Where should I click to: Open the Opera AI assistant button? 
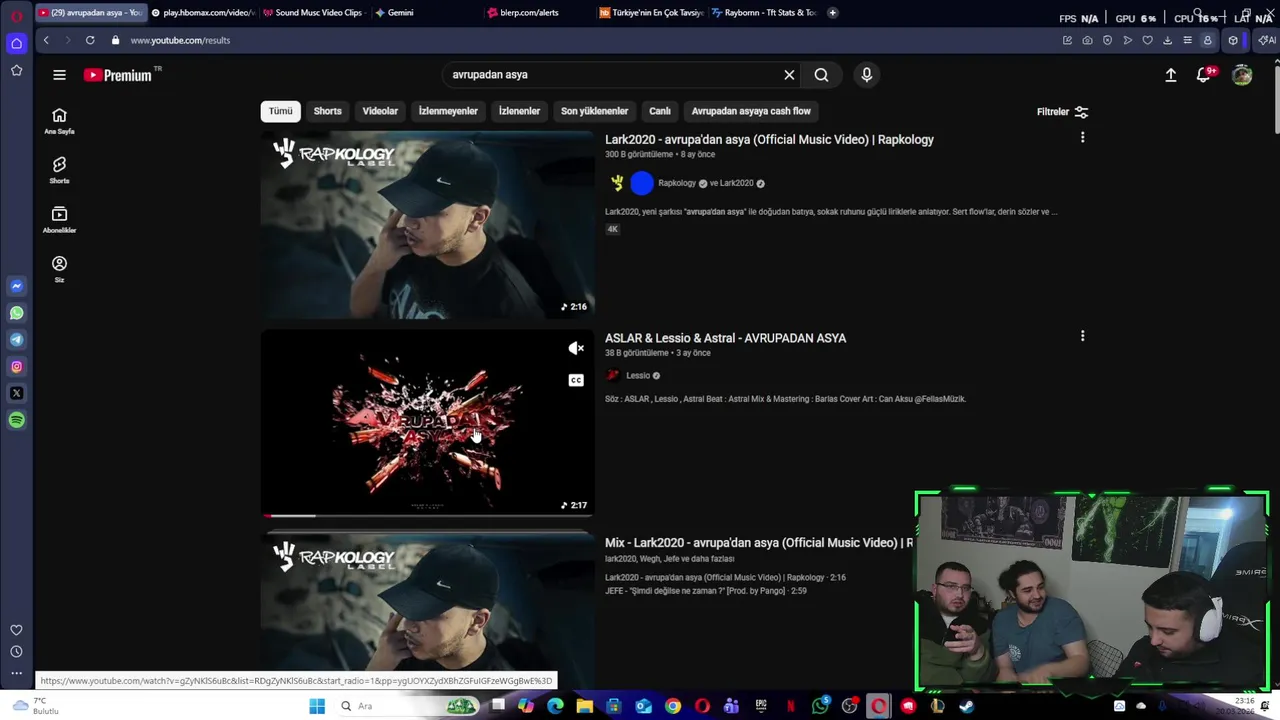click(x=1267, y=40)
